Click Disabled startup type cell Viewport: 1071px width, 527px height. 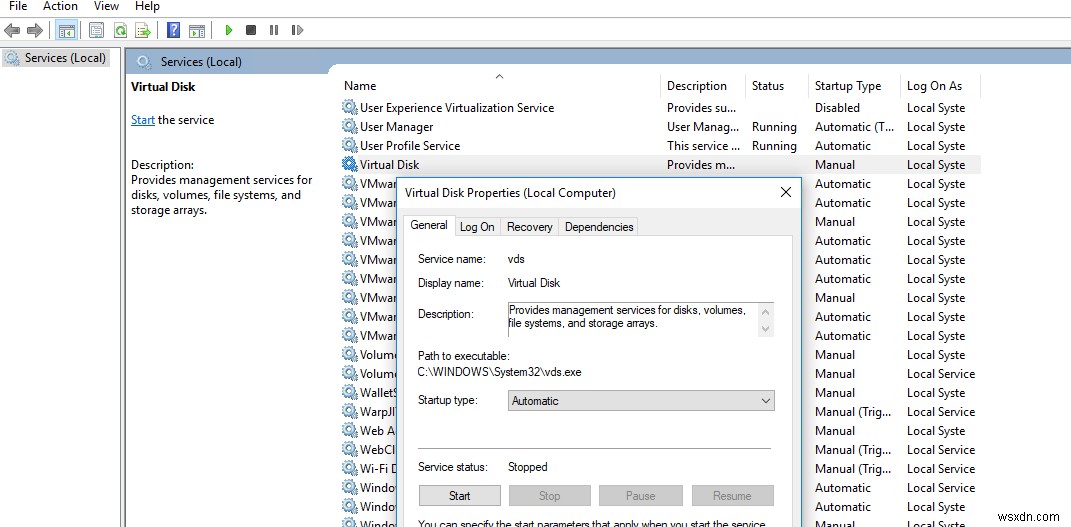pos(837,107)
